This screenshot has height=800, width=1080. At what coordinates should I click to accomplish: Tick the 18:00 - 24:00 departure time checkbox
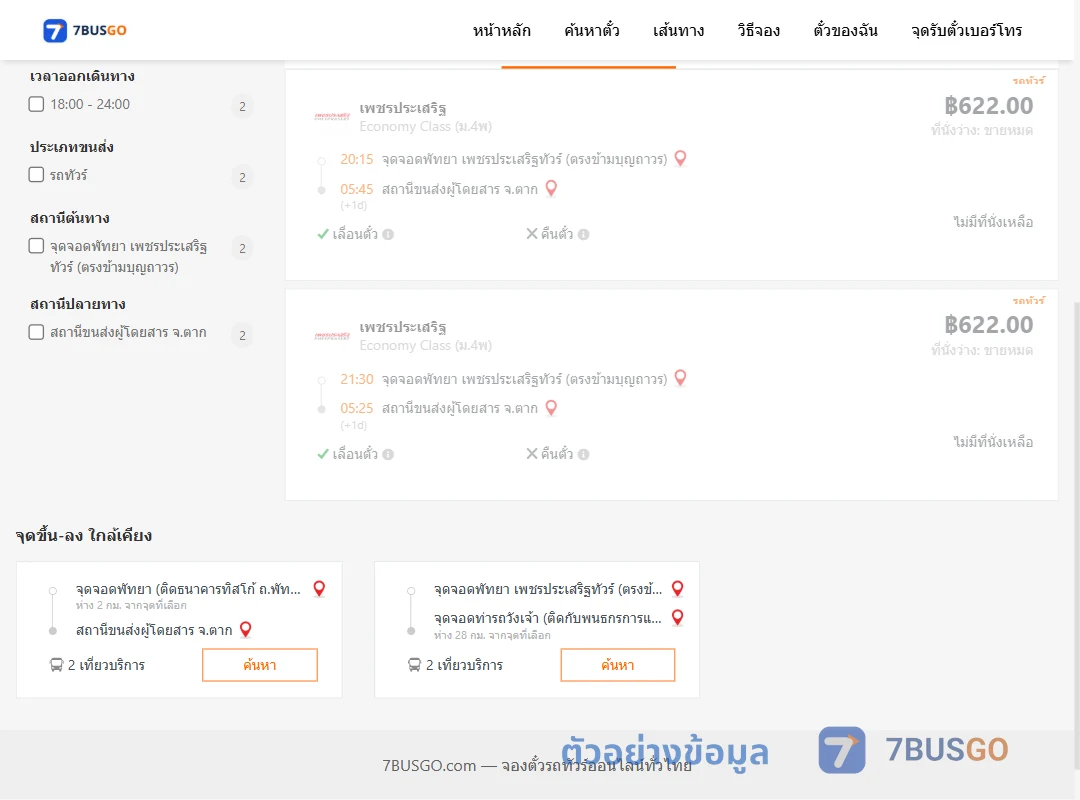point(37,104)
